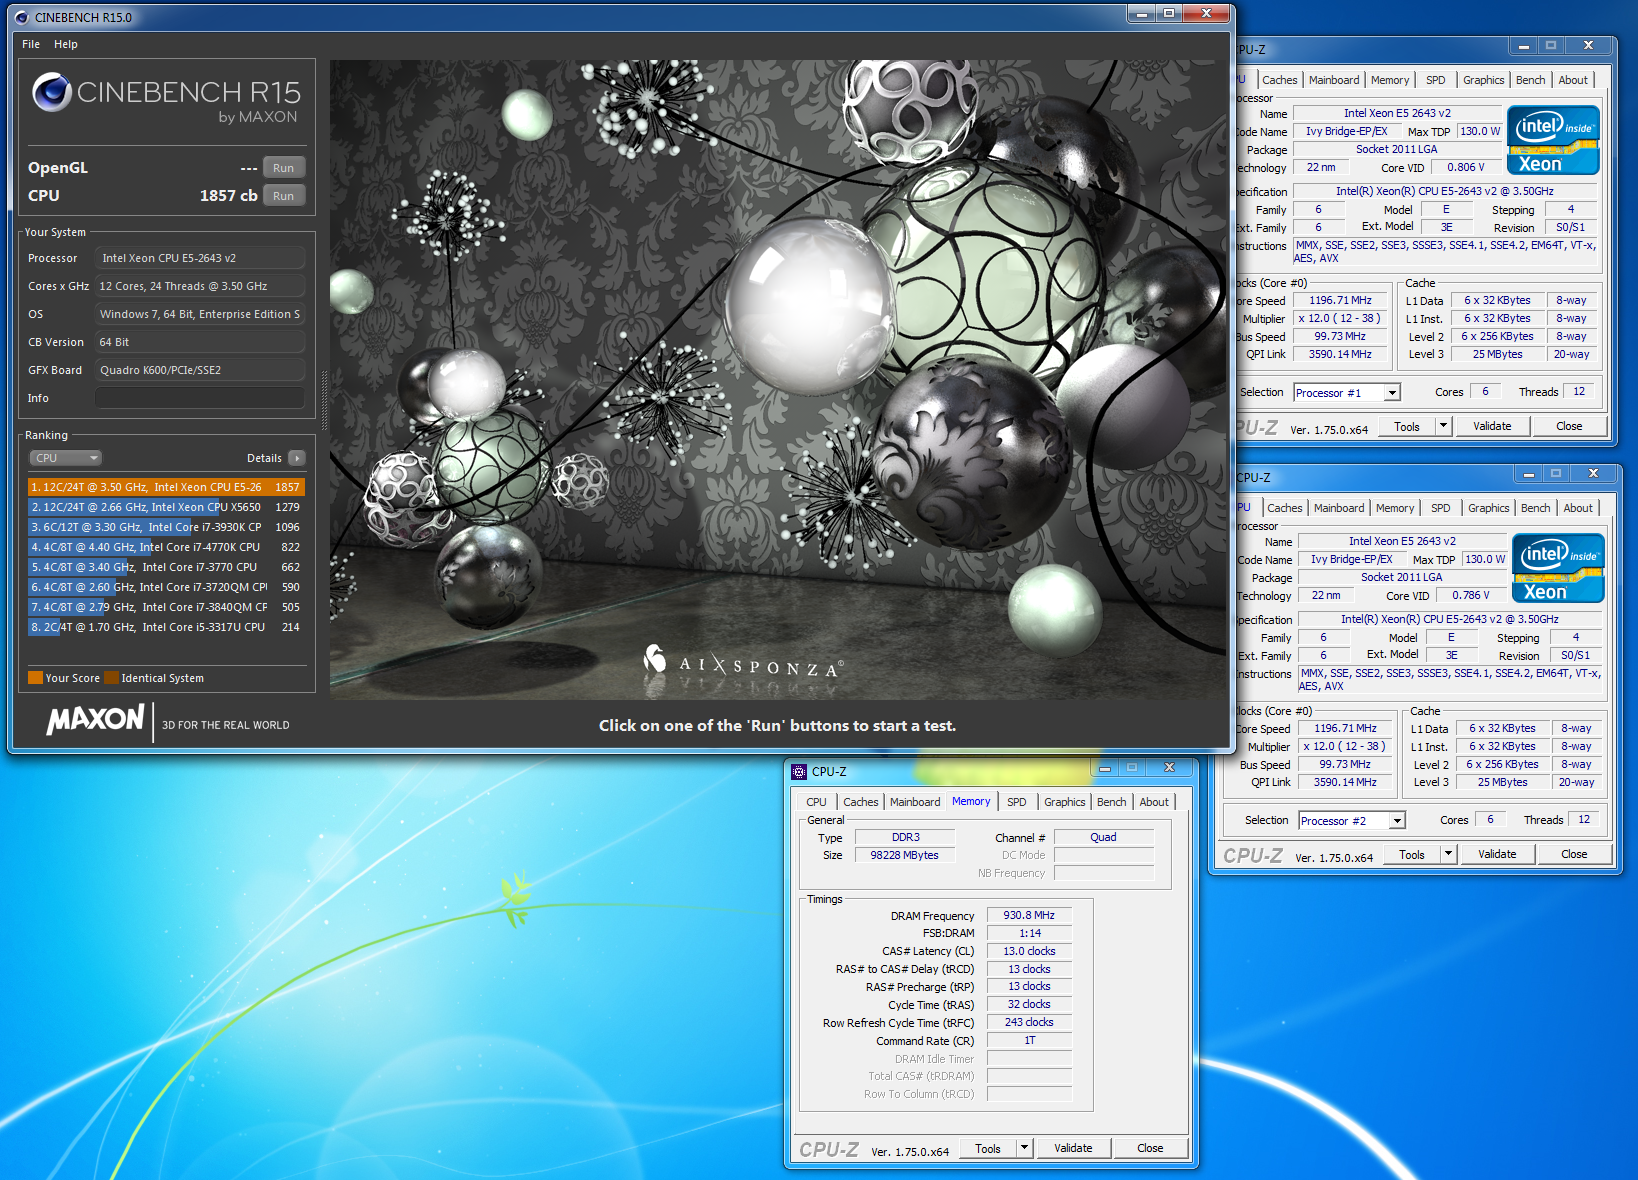Click the MAXON logo at bottom left
The width and height of the screenshot is (1638, 1180).
click(95, 719)
